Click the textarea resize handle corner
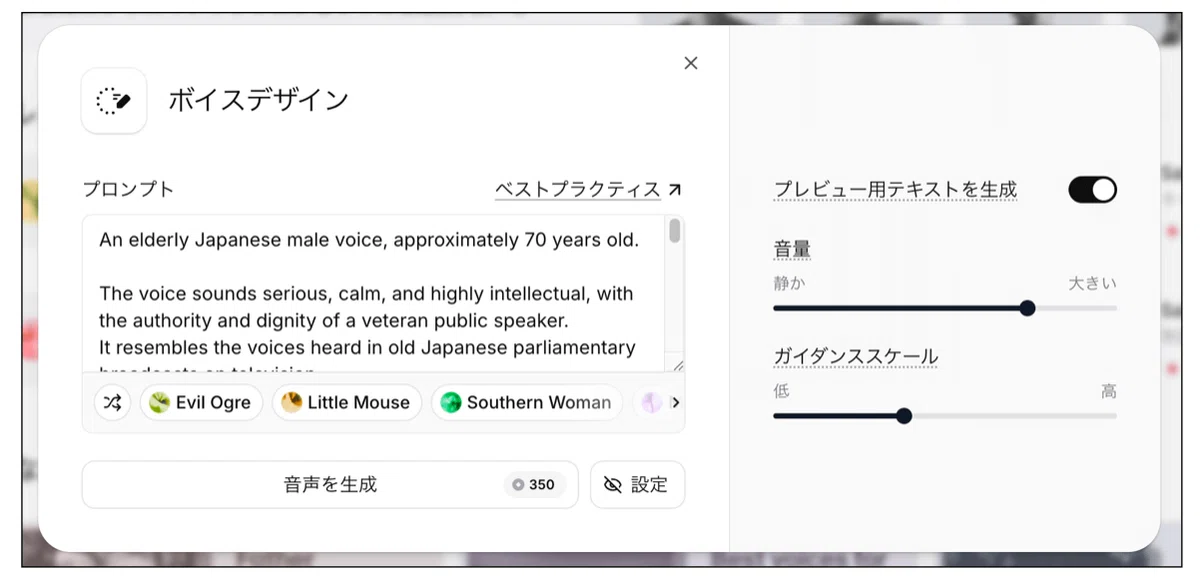 point(678,366)
